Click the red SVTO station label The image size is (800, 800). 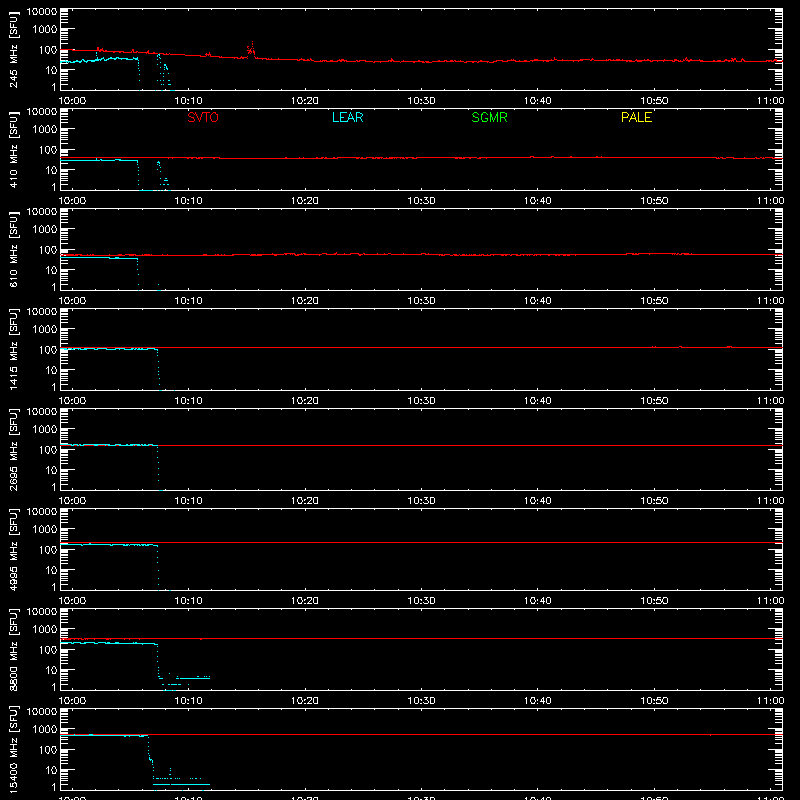click(x=203, y=117)
